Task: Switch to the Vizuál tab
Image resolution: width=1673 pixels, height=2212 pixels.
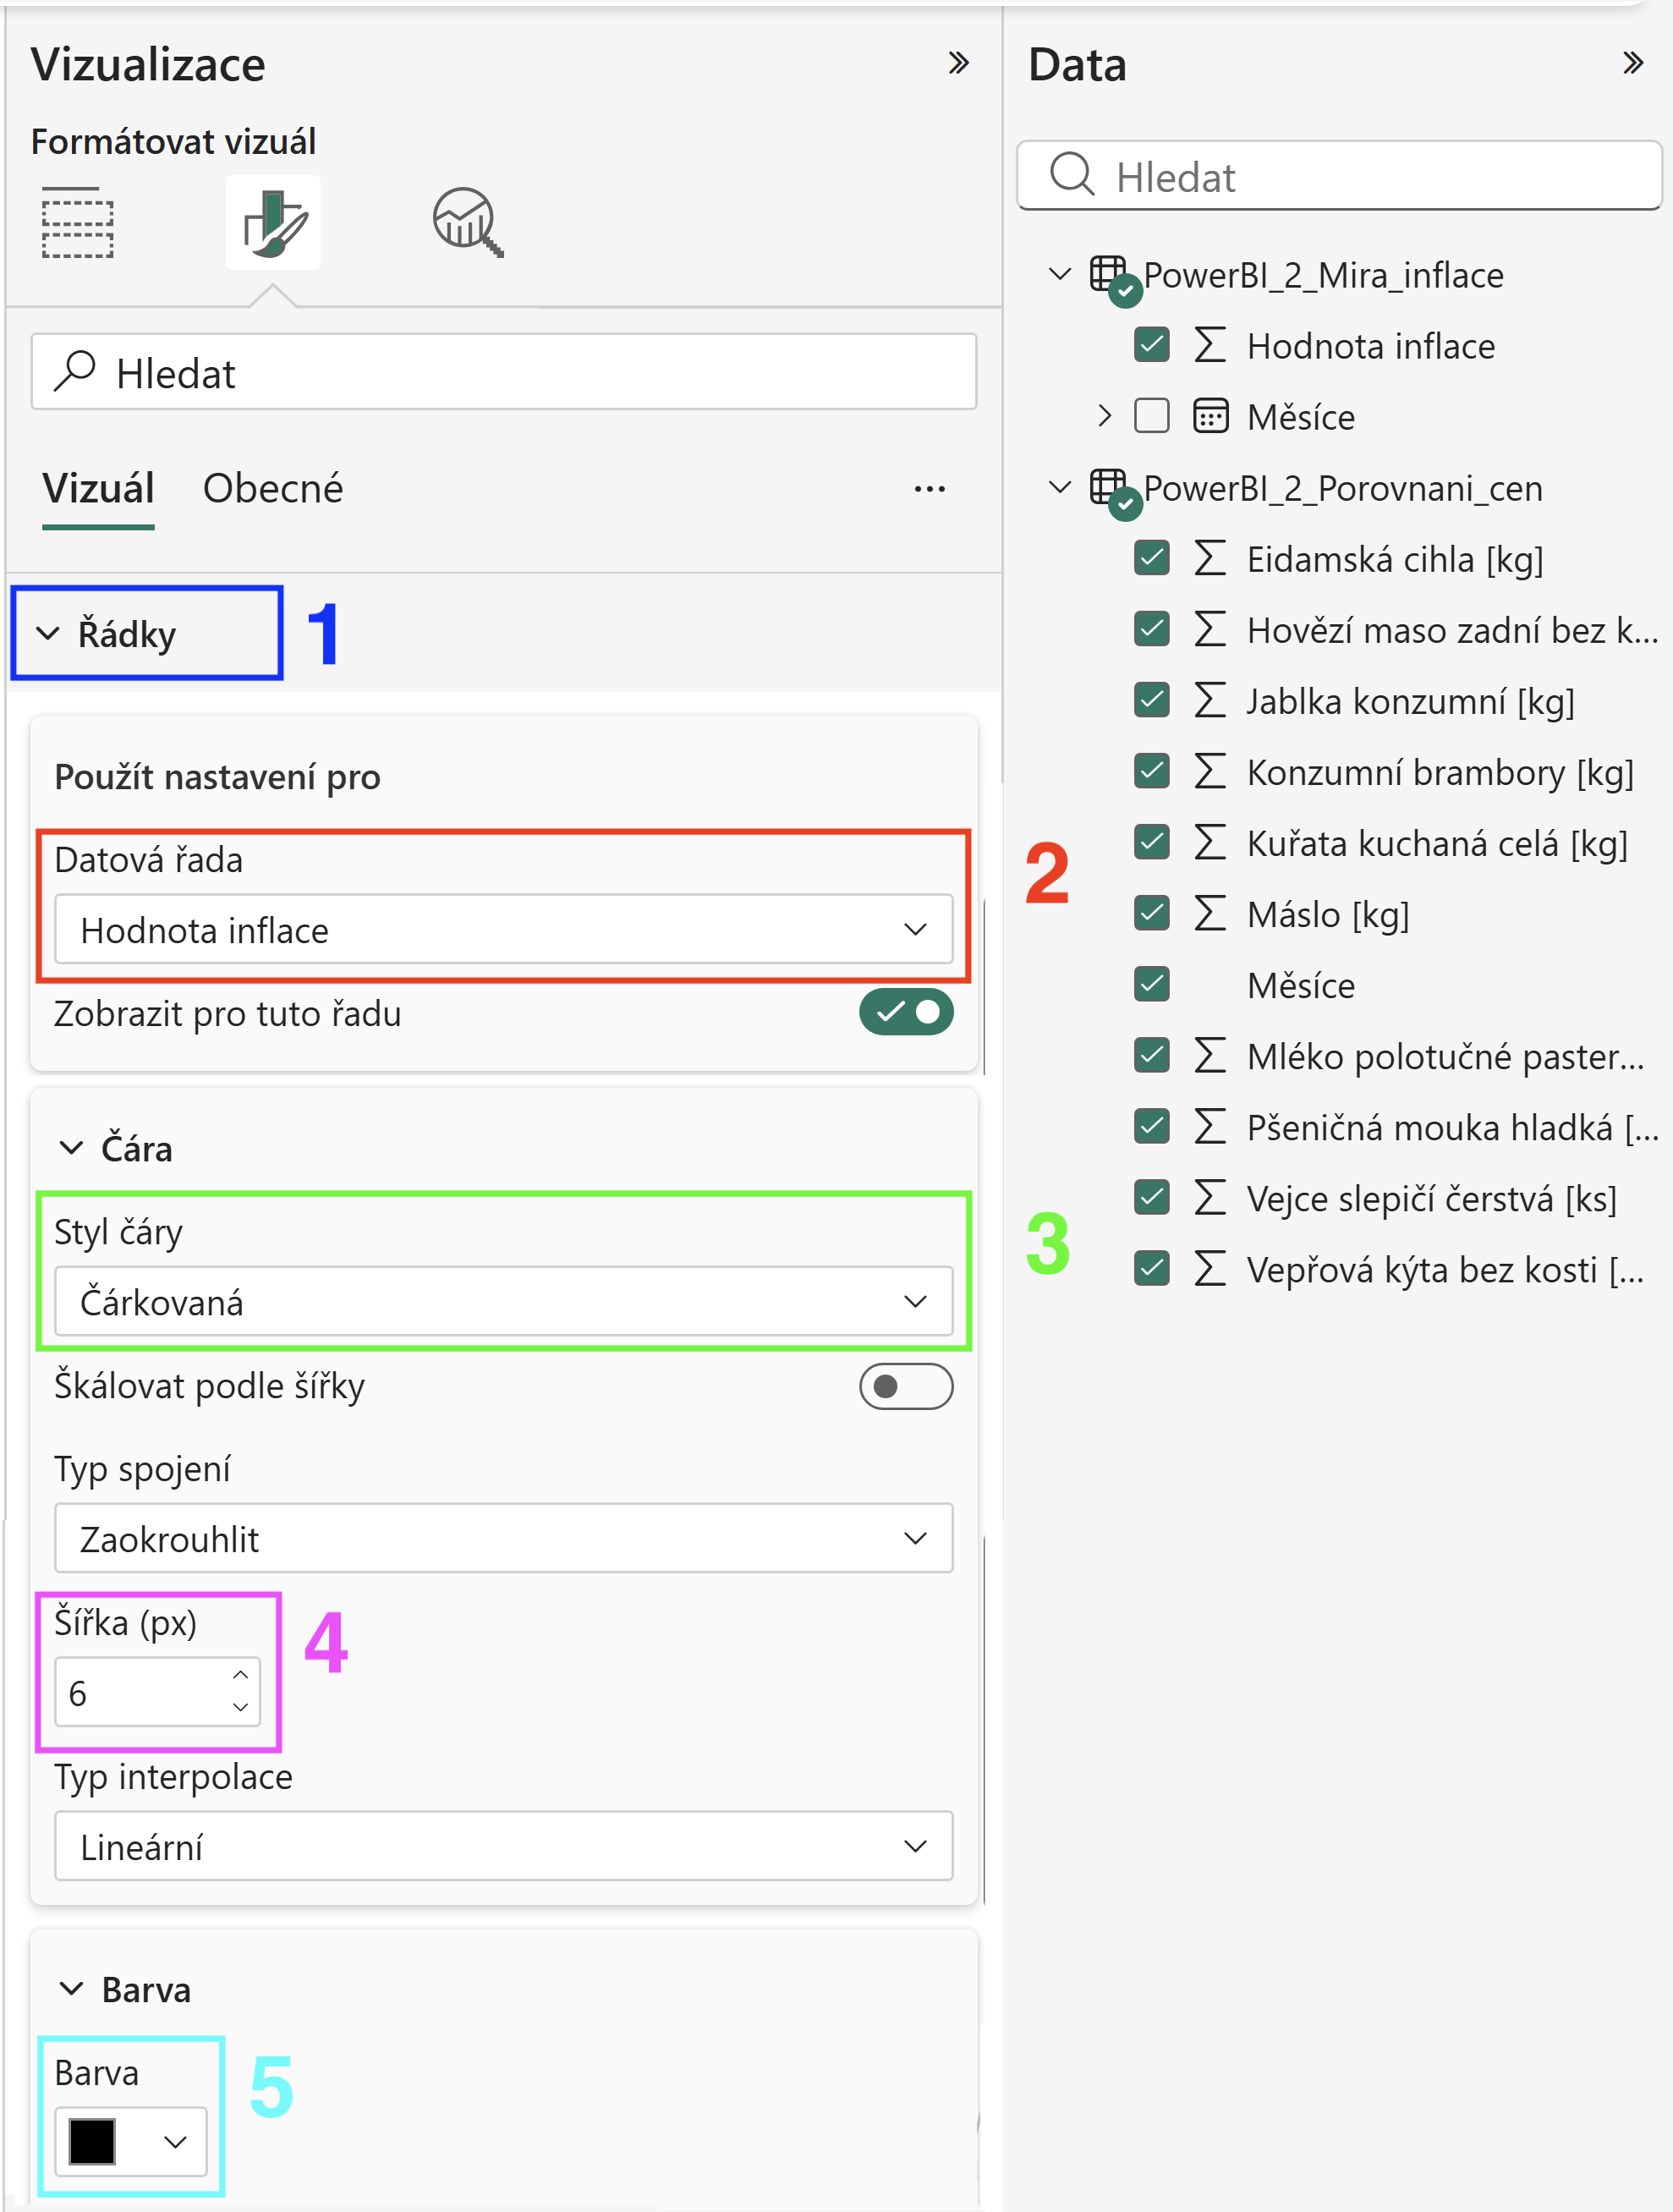Action: pyautogui.click(x=98, y=489)
